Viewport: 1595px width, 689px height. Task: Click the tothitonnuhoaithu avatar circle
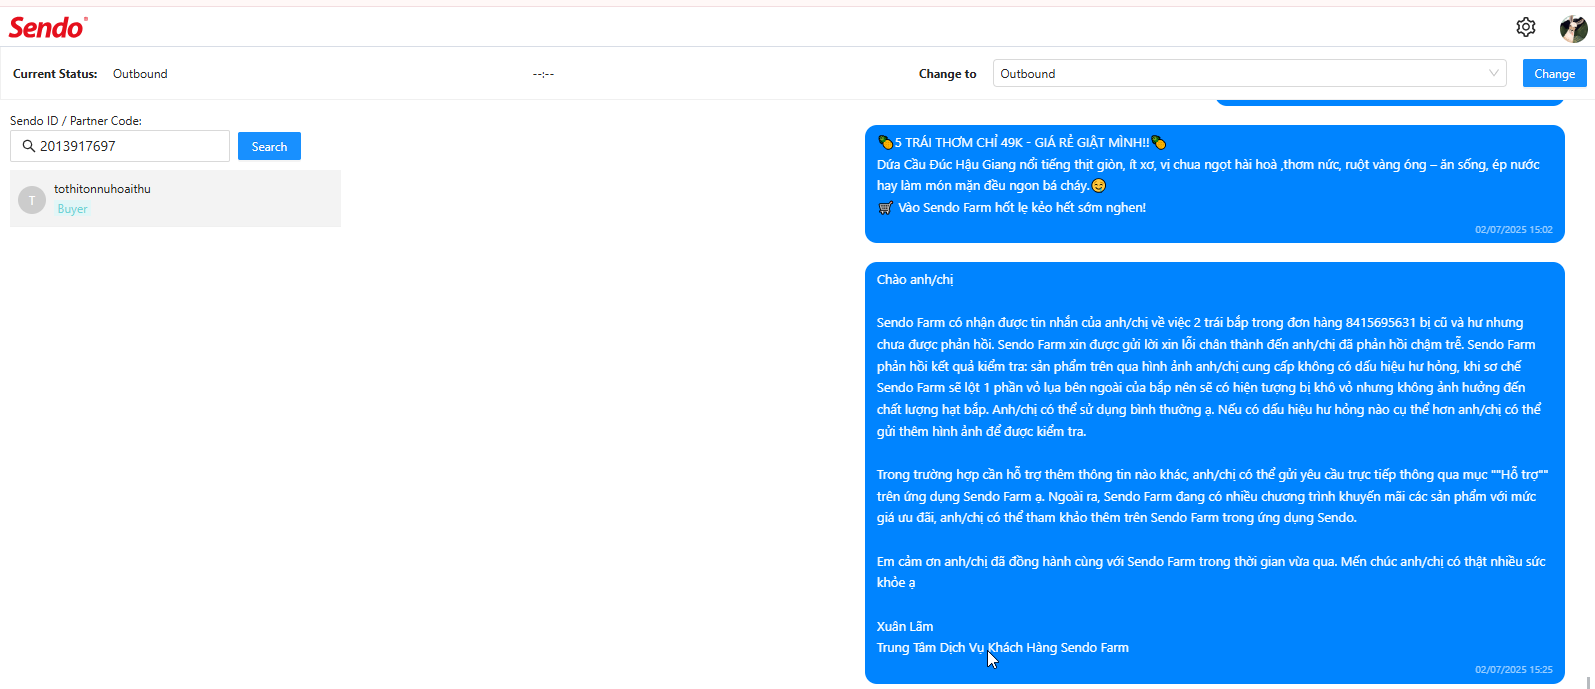click(x=32, y=200)
